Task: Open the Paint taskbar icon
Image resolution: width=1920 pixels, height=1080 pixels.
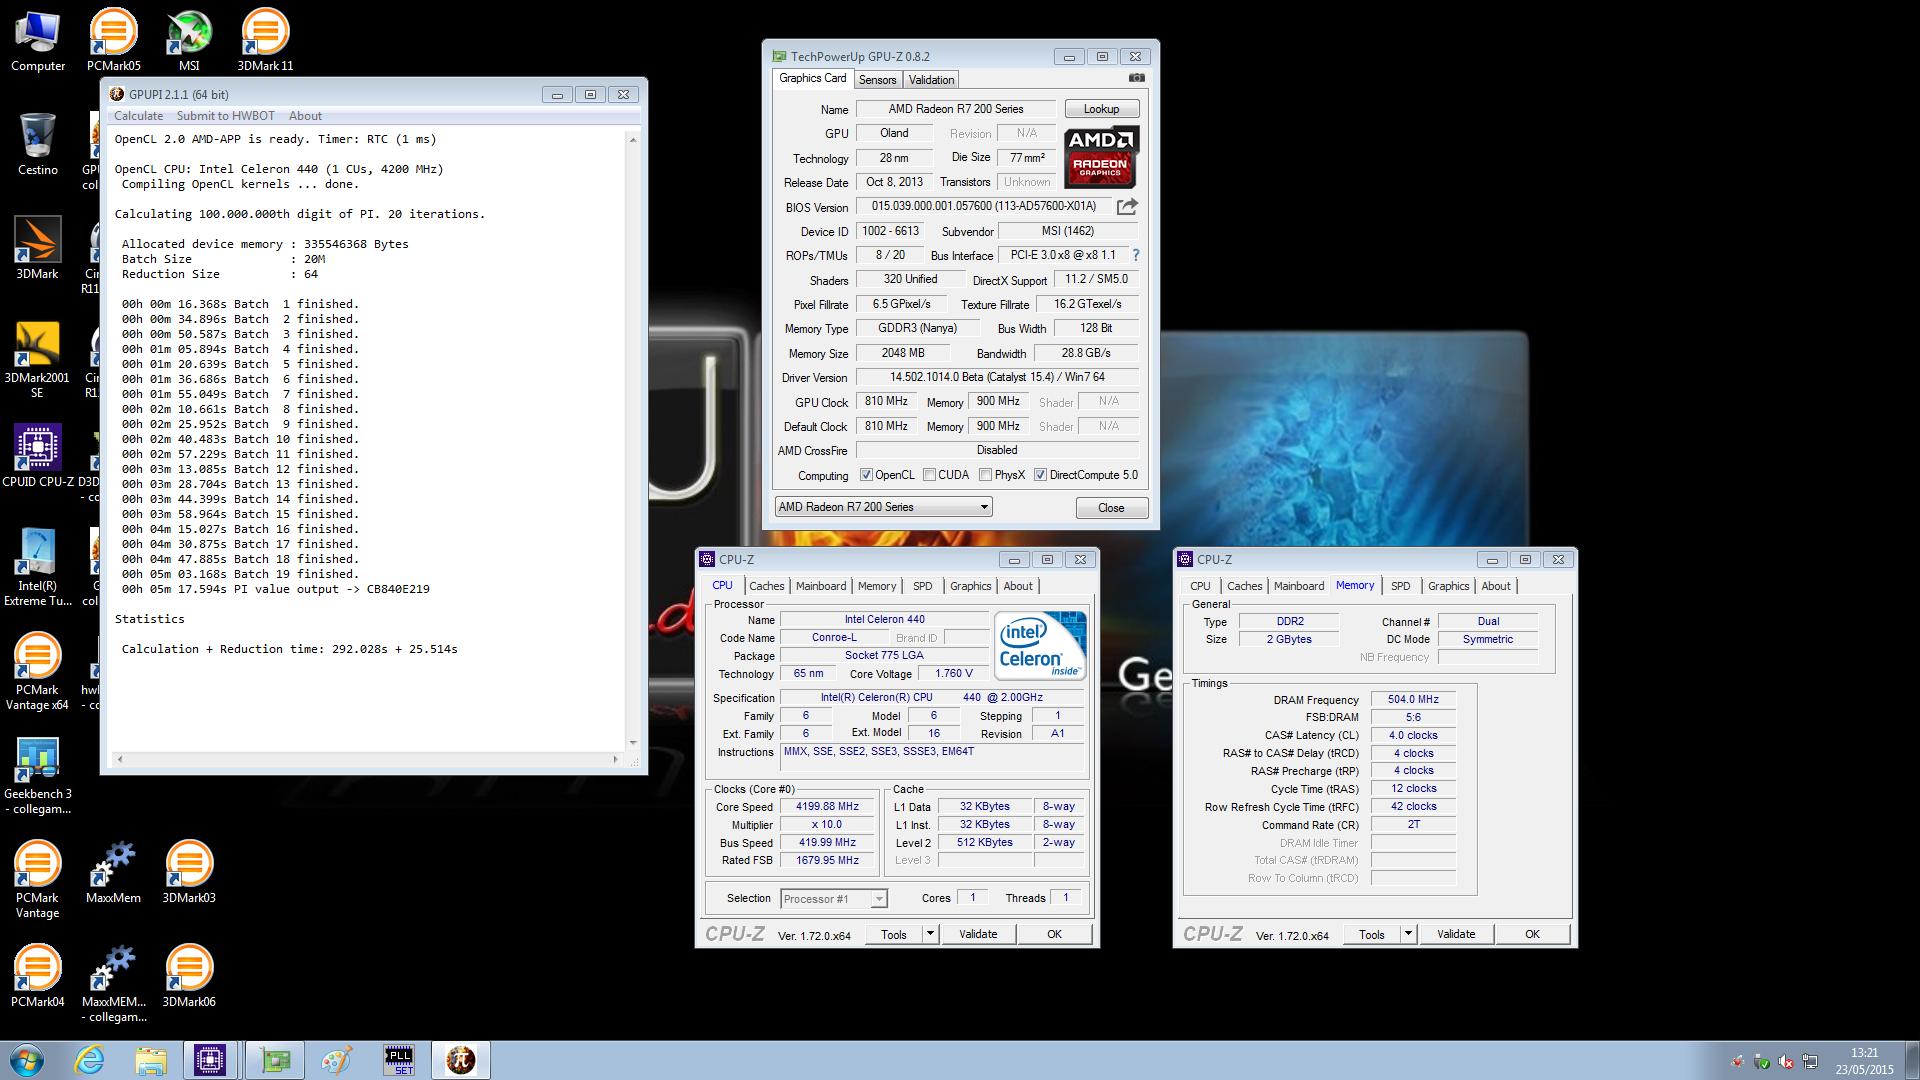Action: [x=337, y=1060]
